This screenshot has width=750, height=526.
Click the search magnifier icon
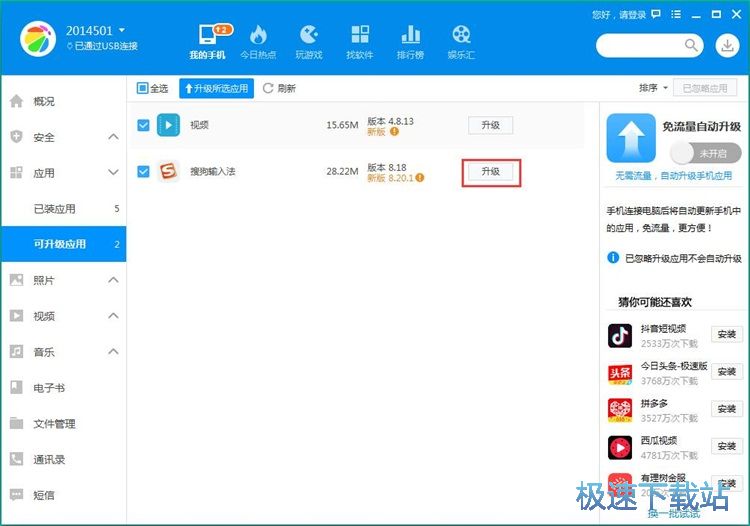(691, 45)
